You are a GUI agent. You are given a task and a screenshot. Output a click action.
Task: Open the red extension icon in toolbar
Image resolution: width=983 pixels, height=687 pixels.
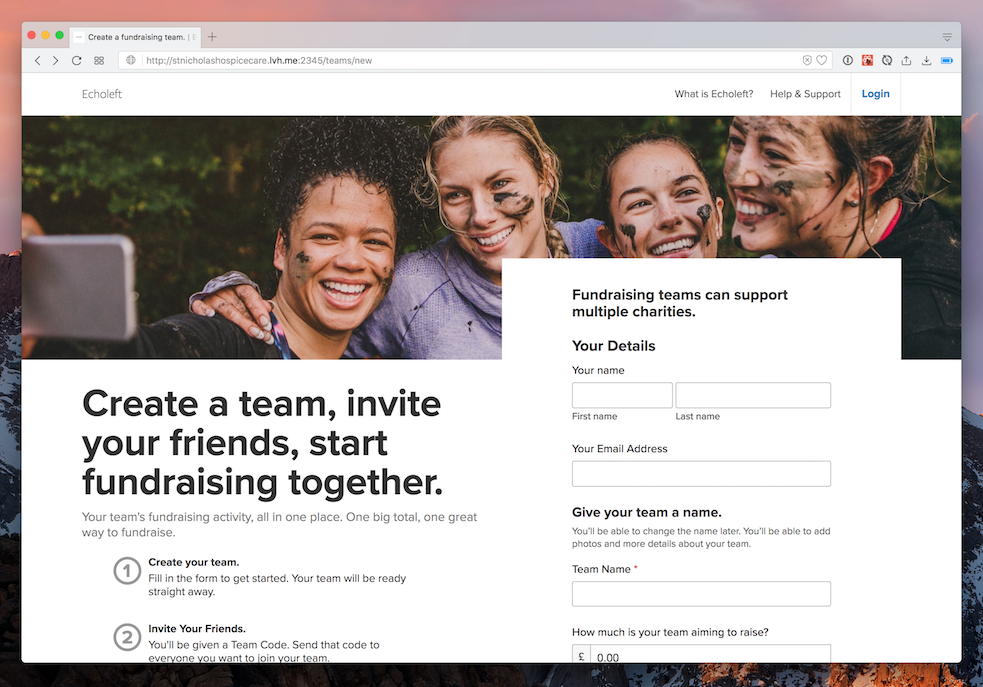tap(867, 60)
